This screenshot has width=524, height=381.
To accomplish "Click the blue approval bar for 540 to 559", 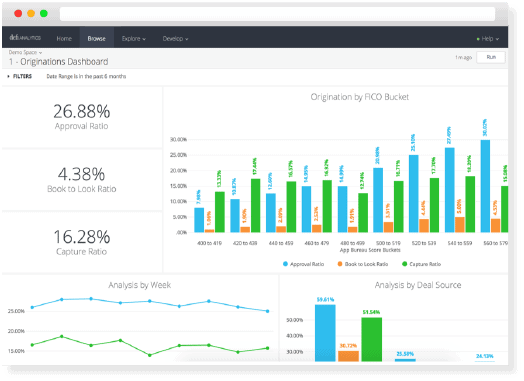I will (x=450, y=190).
